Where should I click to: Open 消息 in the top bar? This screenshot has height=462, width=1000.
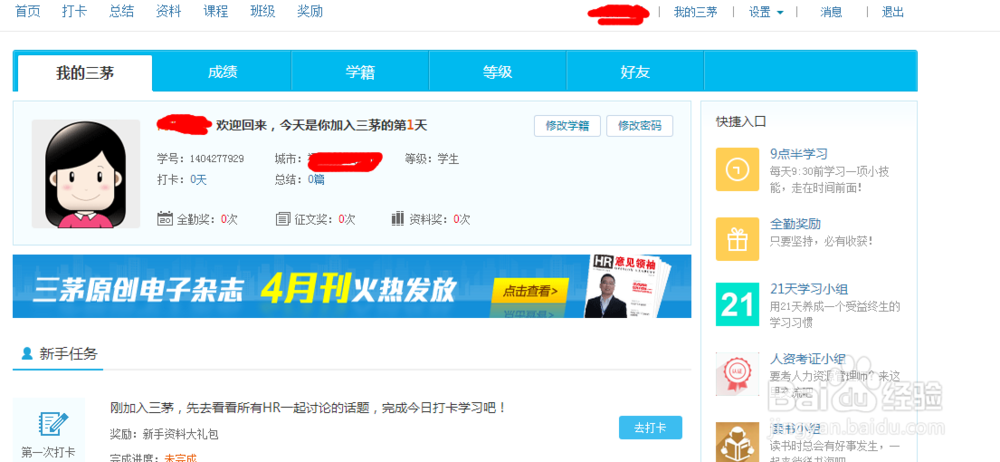[831, 12]
